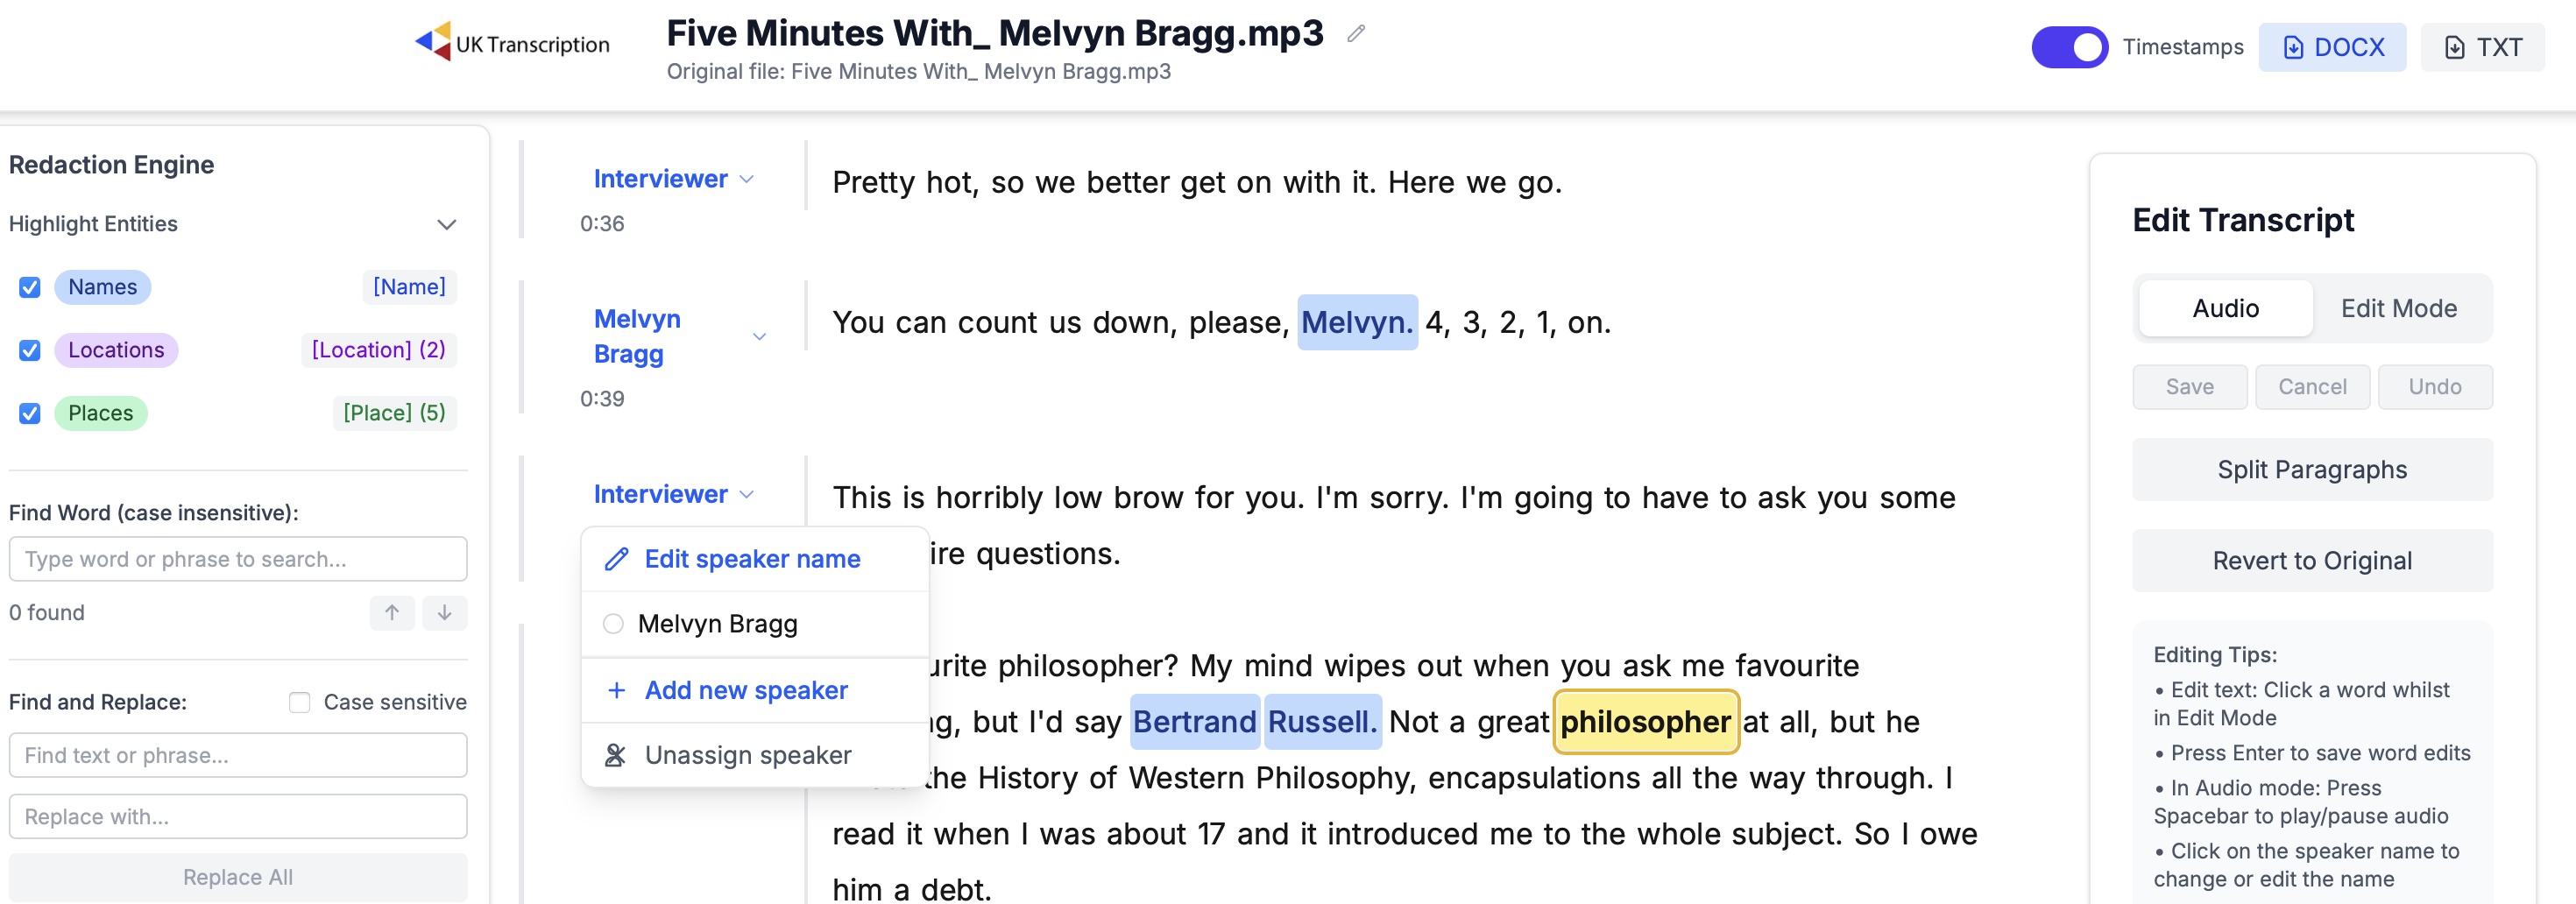
Task: Focus the Find Word search field
Action: [238, 559]
